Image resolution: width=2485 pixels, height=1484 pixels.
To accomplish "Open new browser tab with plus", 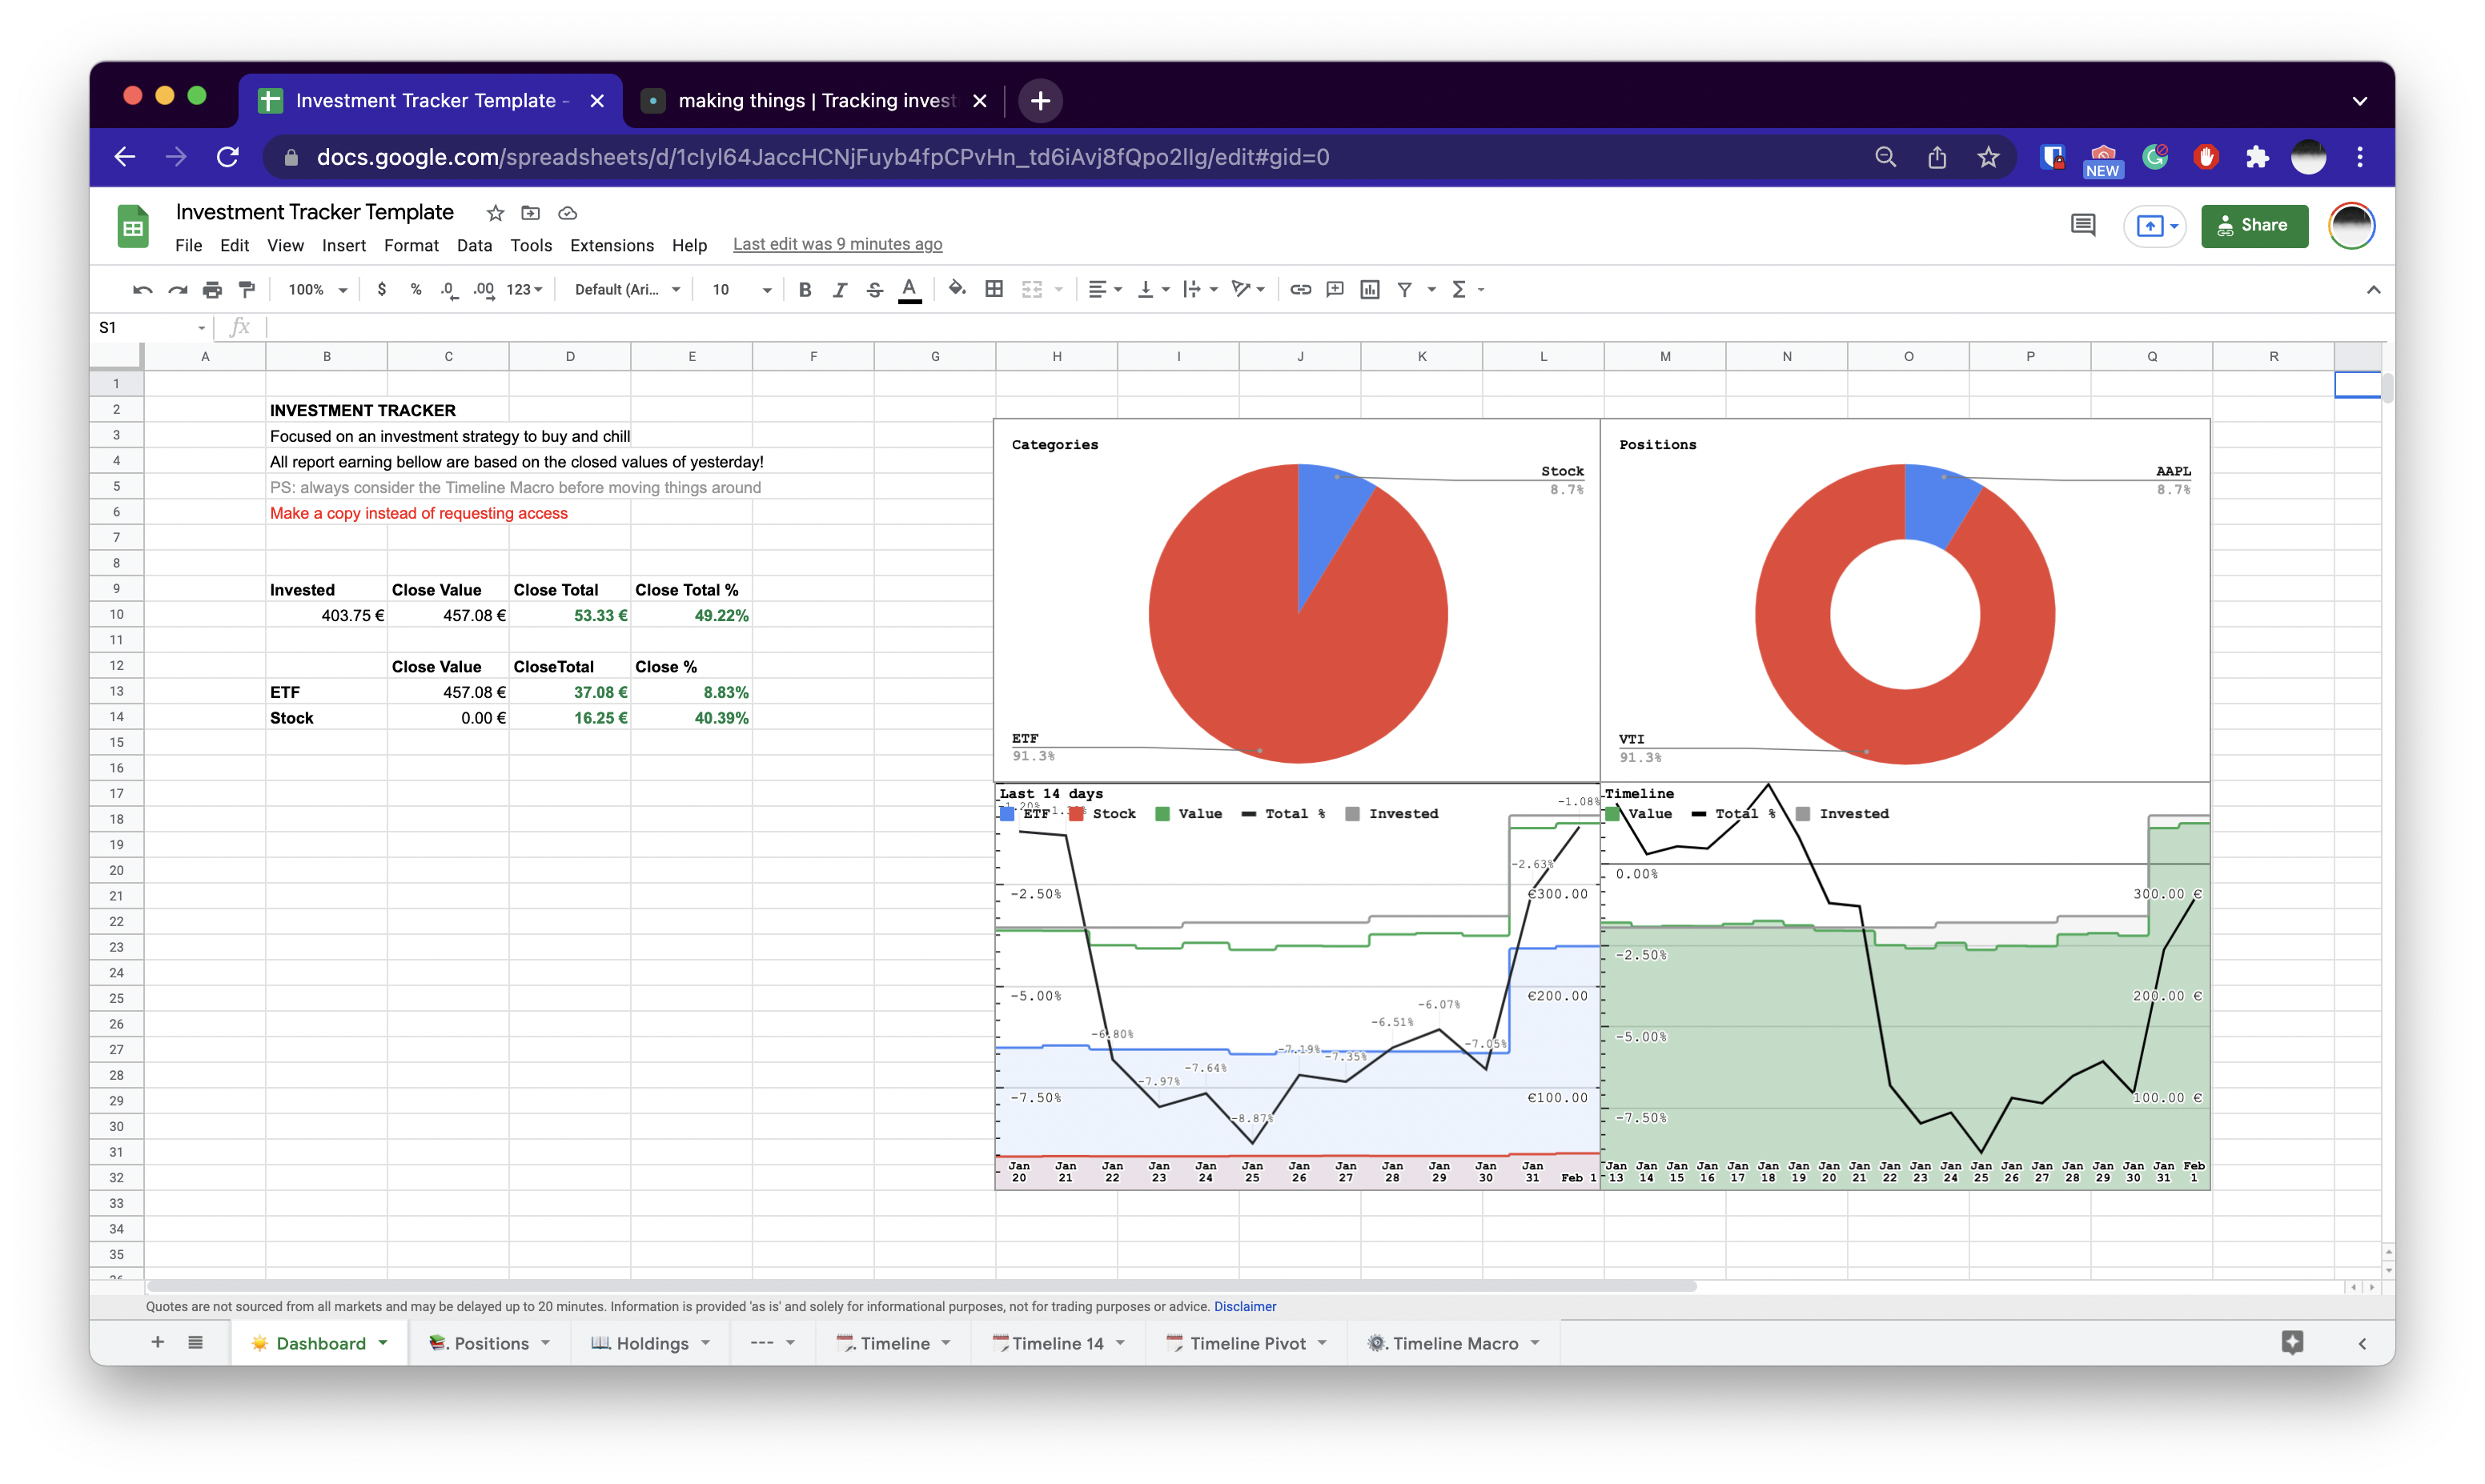I will click(x=1040, y=101).
